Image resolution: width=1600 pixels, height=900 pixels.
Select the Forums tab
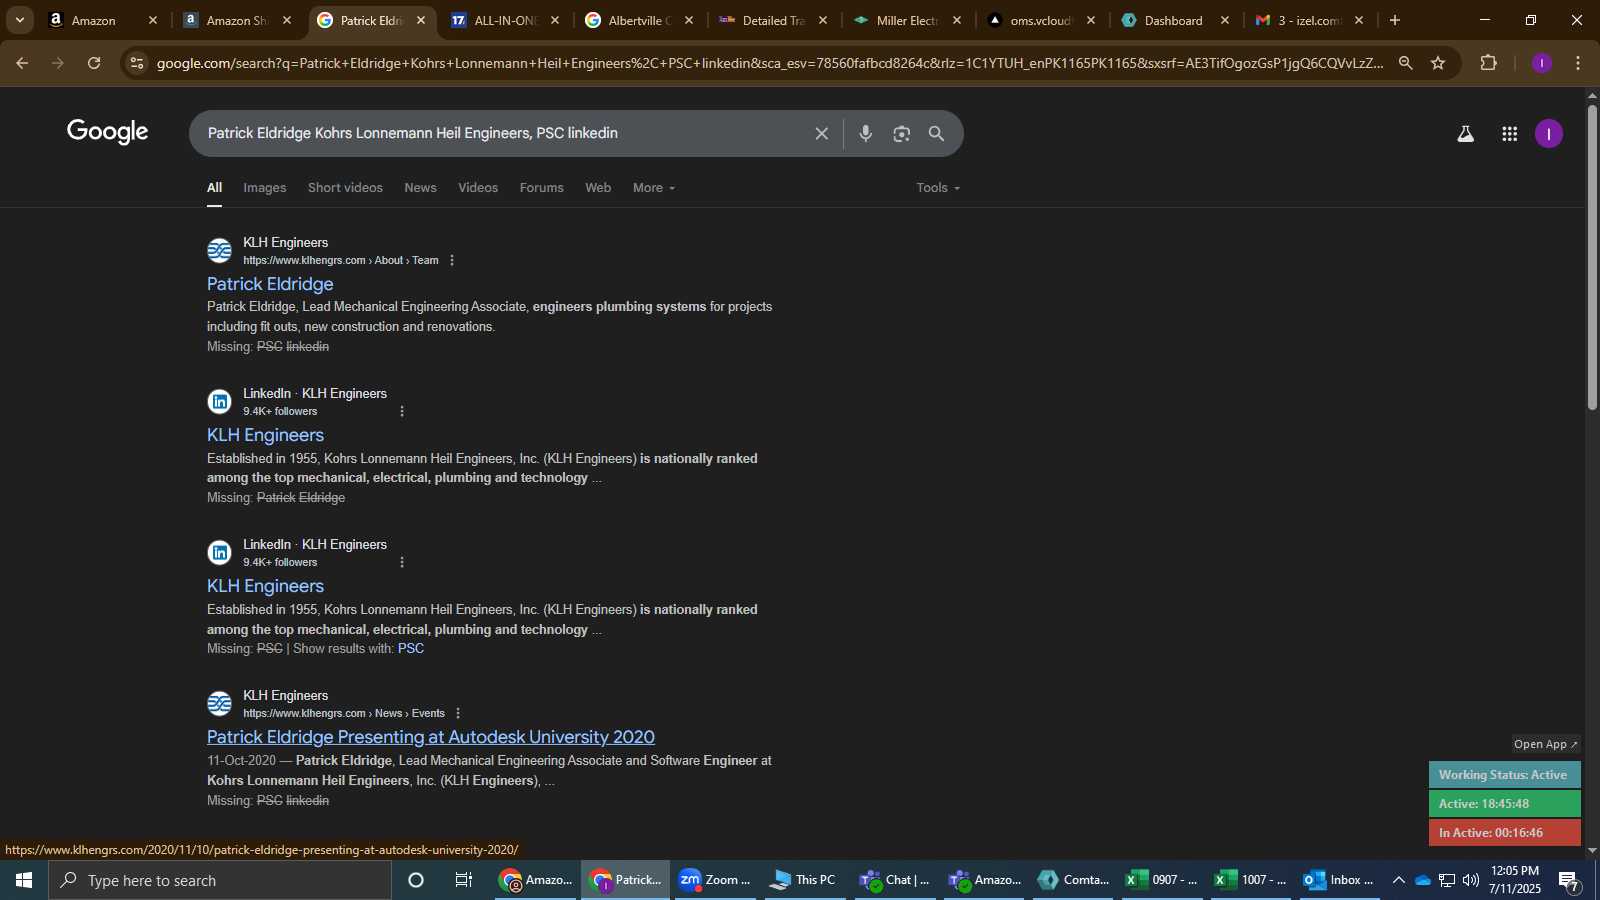click(x=541, y=188)
